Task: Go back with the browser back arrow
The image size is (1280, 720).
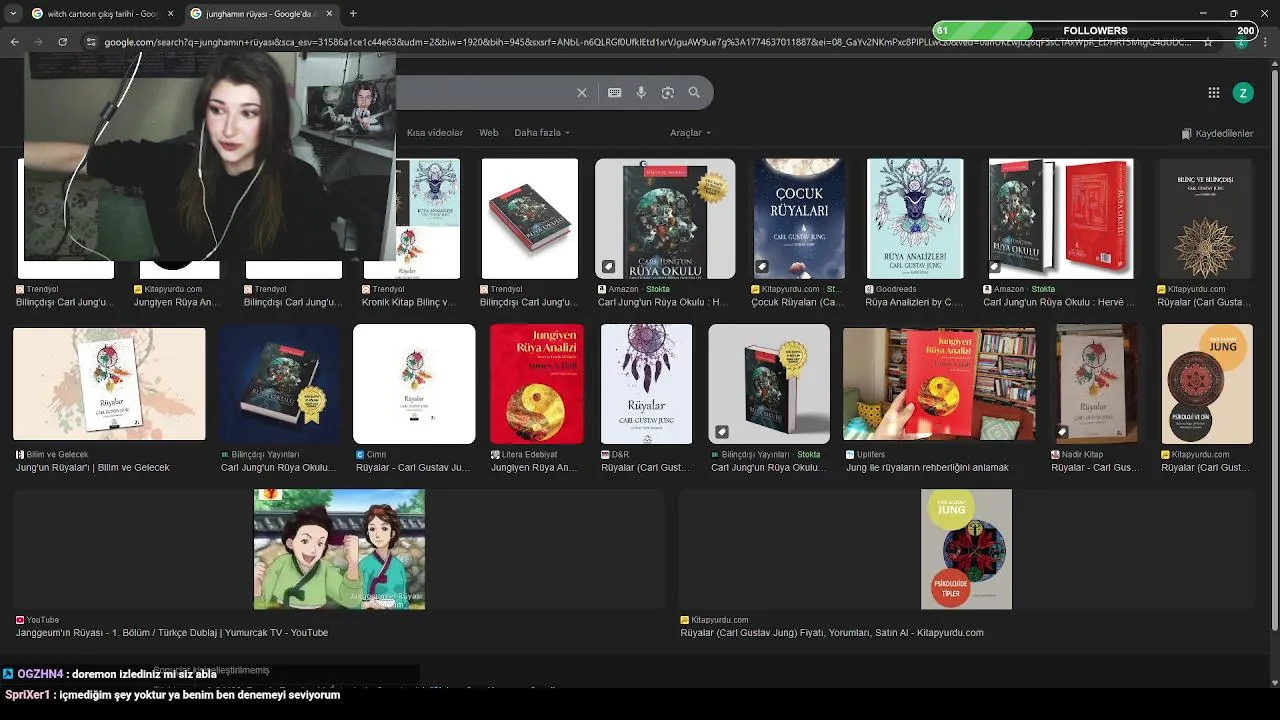Action: (x=14, y=42)
